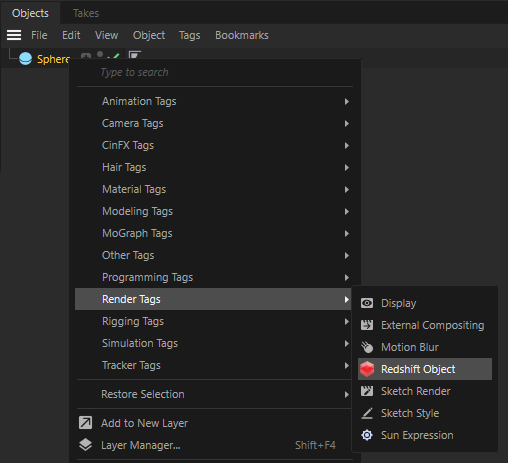Viewport: 508px width, 463px height.
Task: Choose the External Compositing tag
Action: 425,325
